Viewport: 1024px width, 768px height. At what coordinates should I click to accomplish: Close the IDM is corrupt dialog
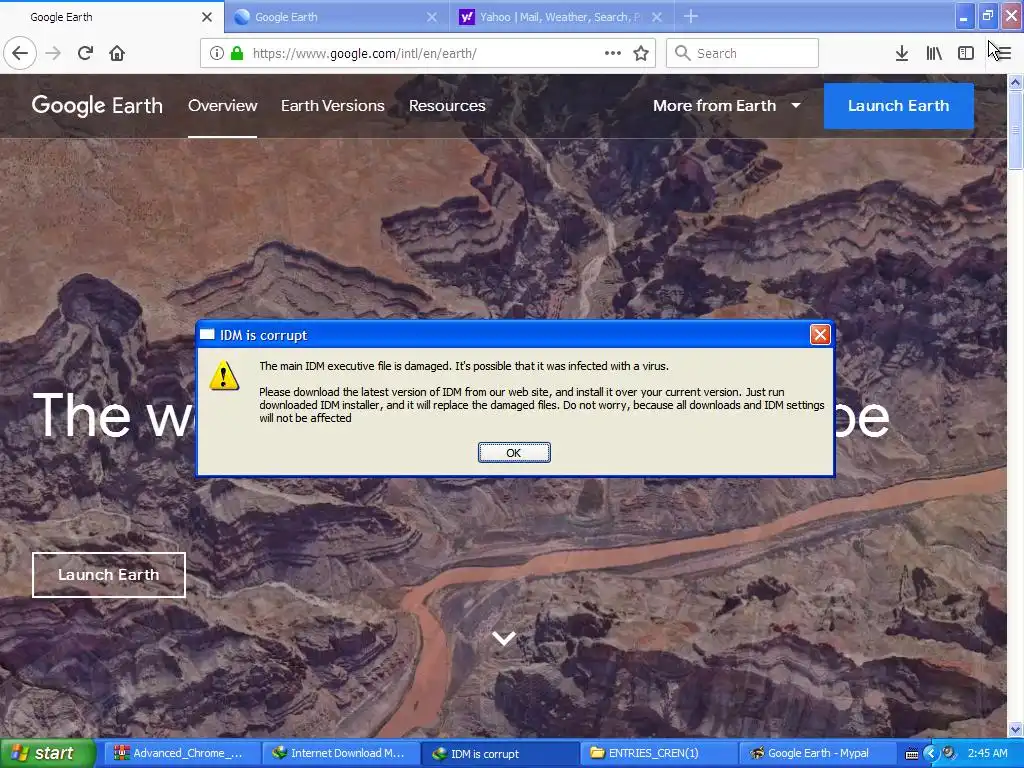click(820, 335)
